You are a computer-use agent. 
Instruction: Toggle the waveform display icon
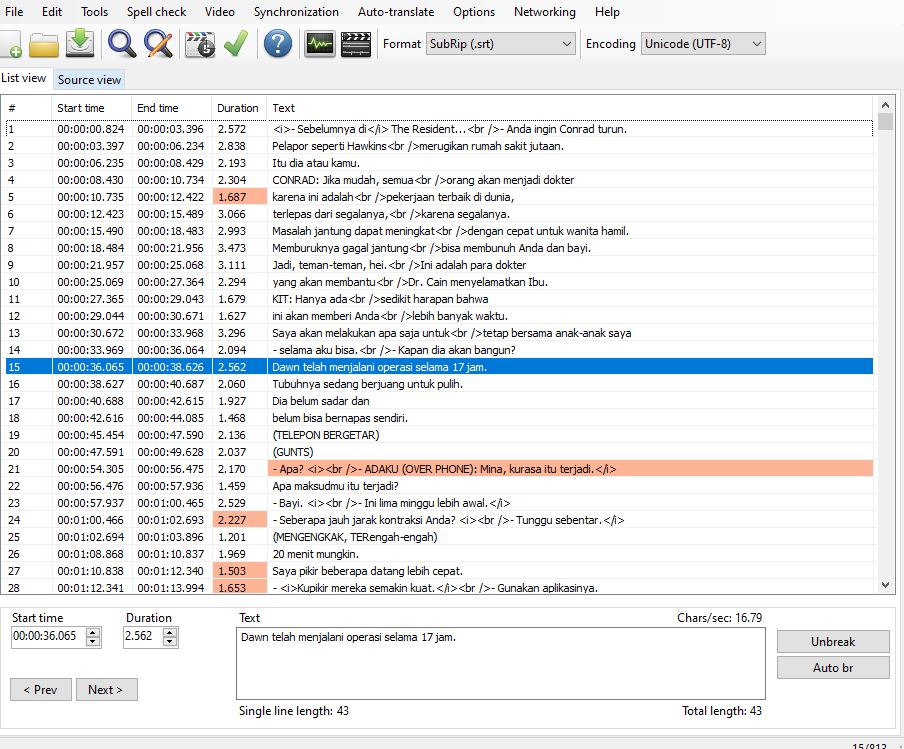click(x=319, y=44)
